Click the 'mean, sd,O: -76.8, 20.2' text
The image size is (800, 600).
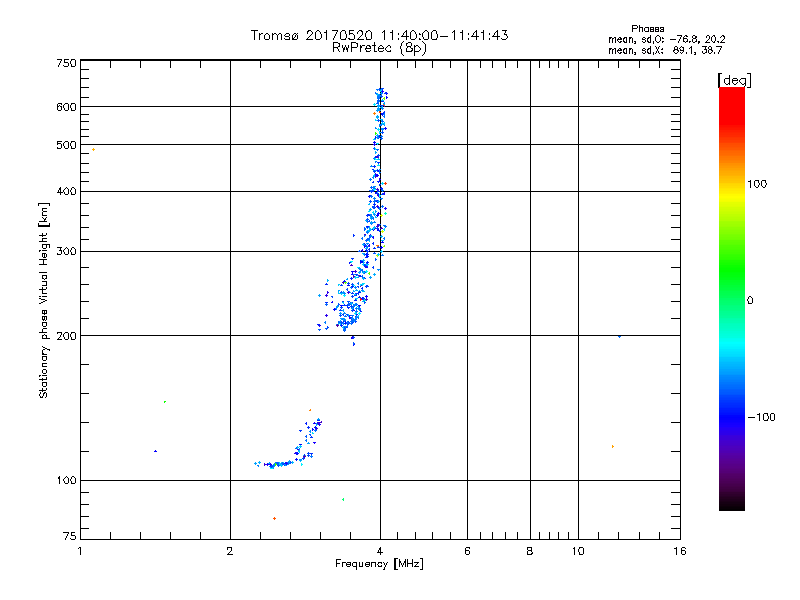666,39
